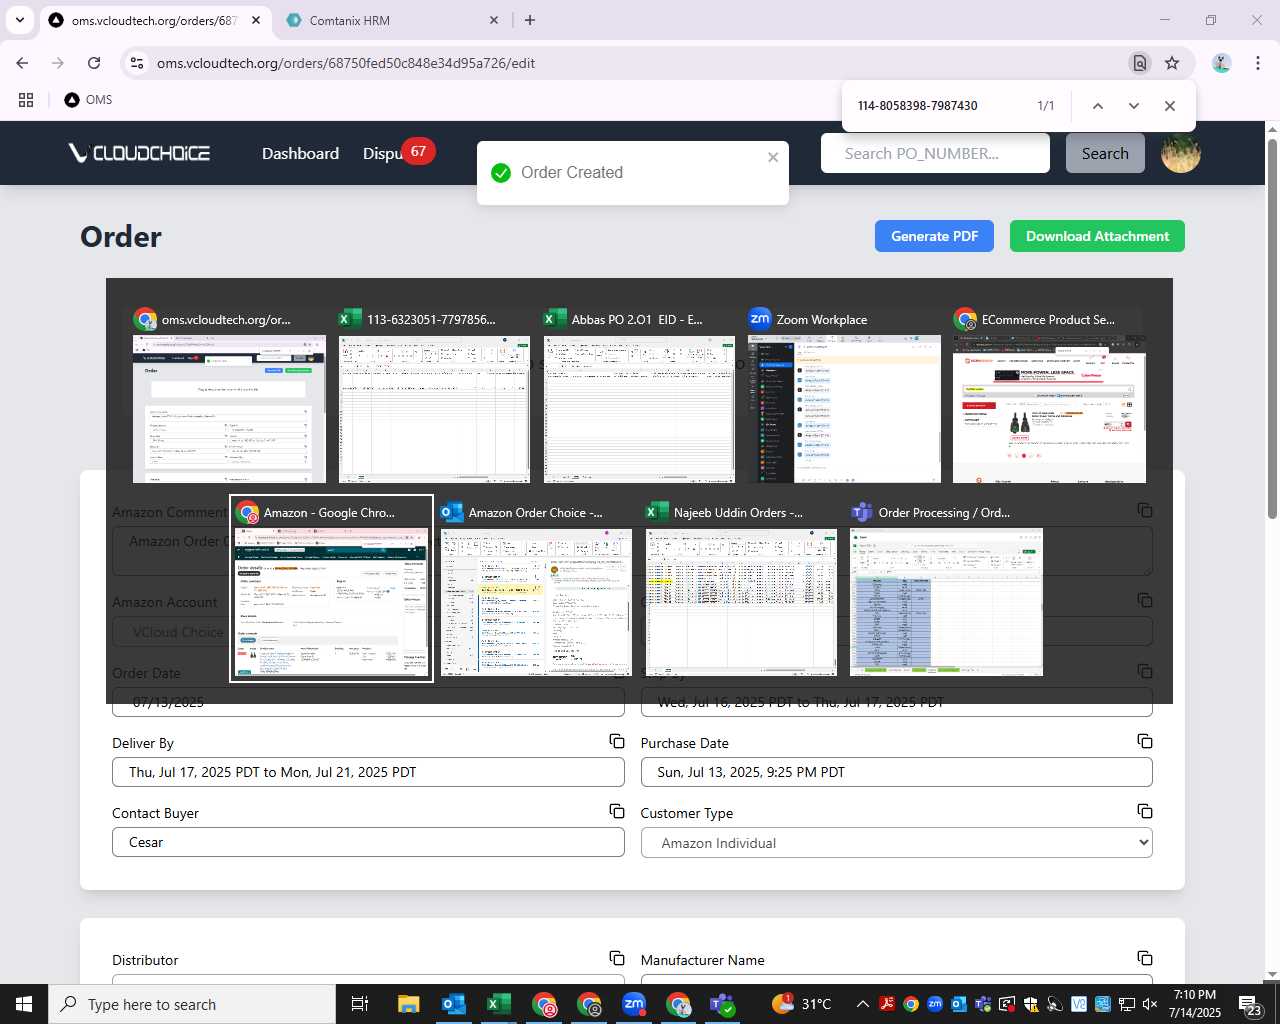The height and width of the screenshot is (1024, 1280).
Task: Open the Dashboard nav item
Action: point(300,153)
